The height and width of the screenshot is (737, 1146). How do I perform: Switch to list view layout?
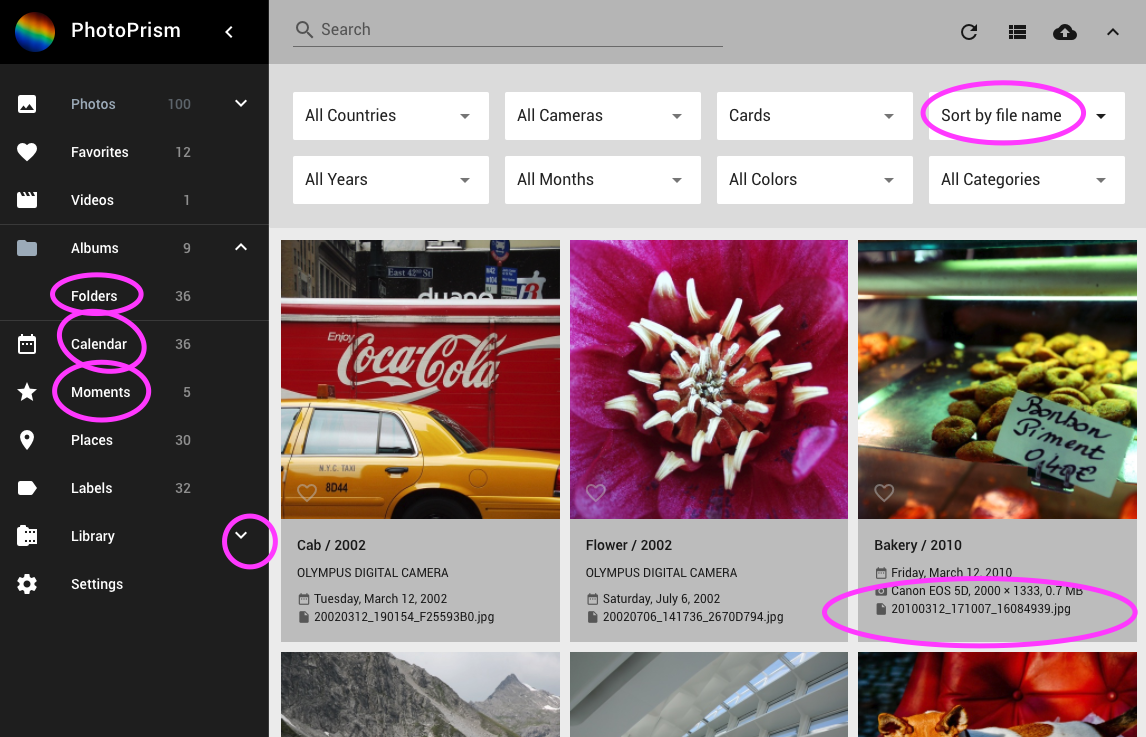(x=1017, y=32)
